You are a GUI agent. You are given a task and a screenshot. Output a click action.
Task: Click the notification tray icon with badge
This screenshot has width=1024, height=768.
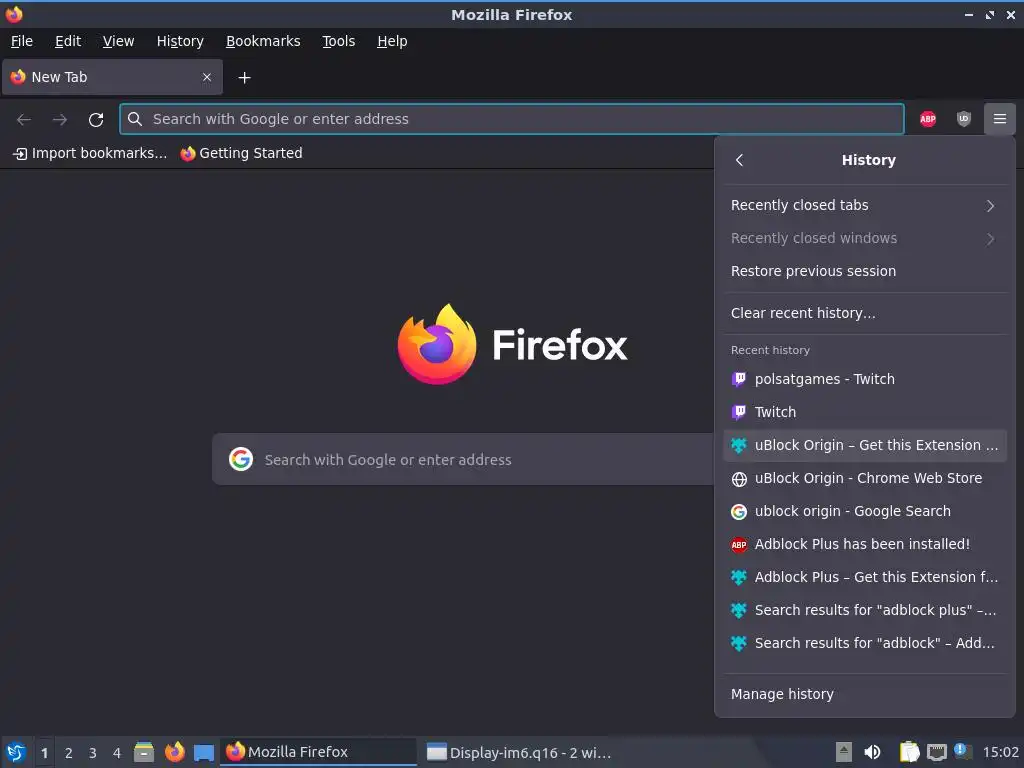(963, 751)
